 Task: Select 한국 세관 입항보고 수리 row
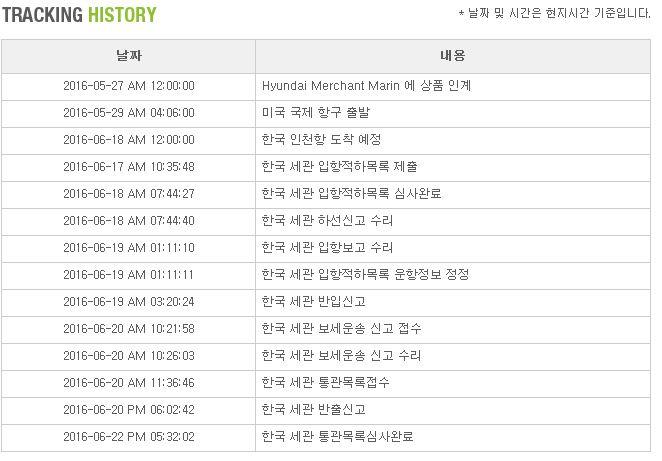(327, 248)
